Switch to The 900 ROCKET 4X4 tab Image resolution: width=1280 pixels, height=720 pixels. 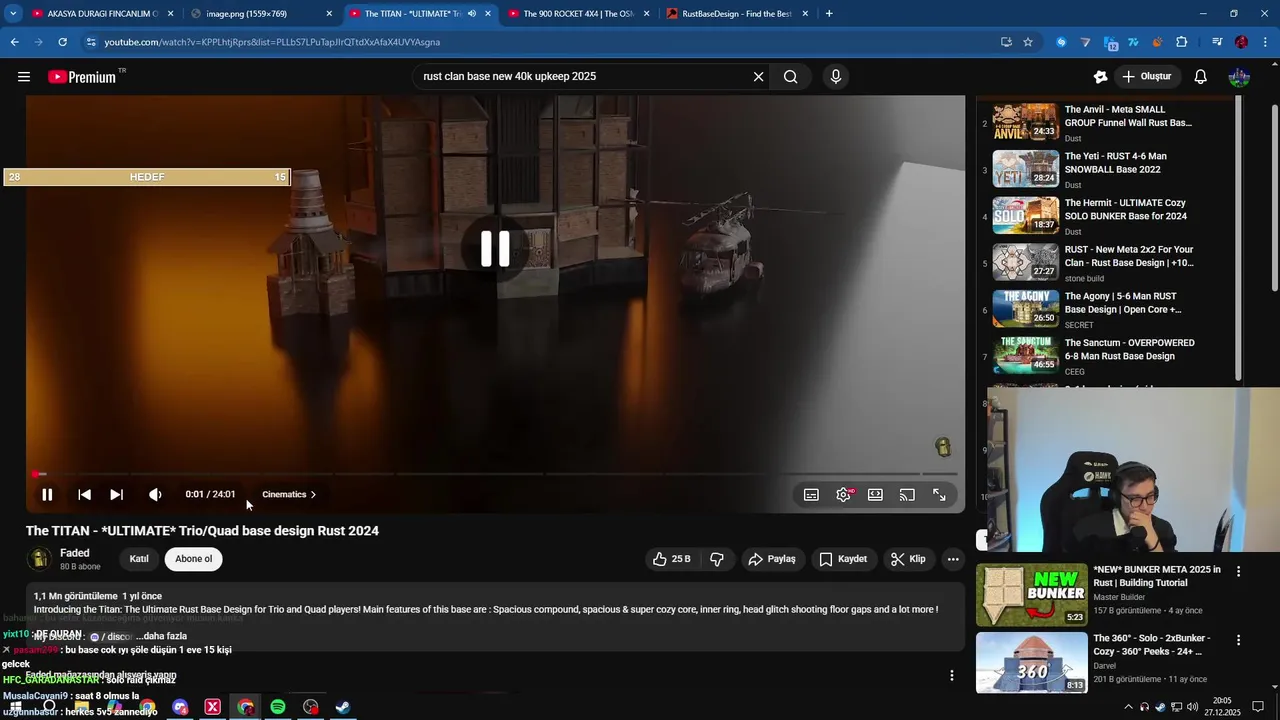tap(579, 14)
